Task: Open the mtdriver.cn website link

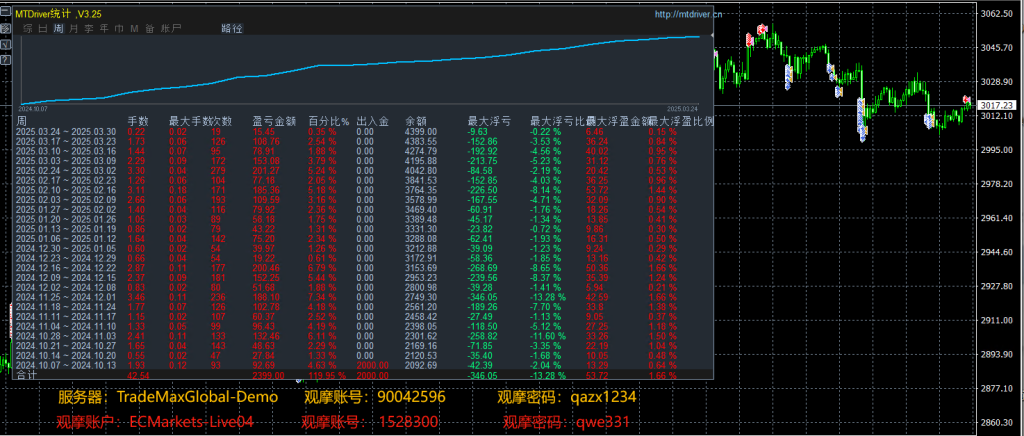Action: [689, 15]
